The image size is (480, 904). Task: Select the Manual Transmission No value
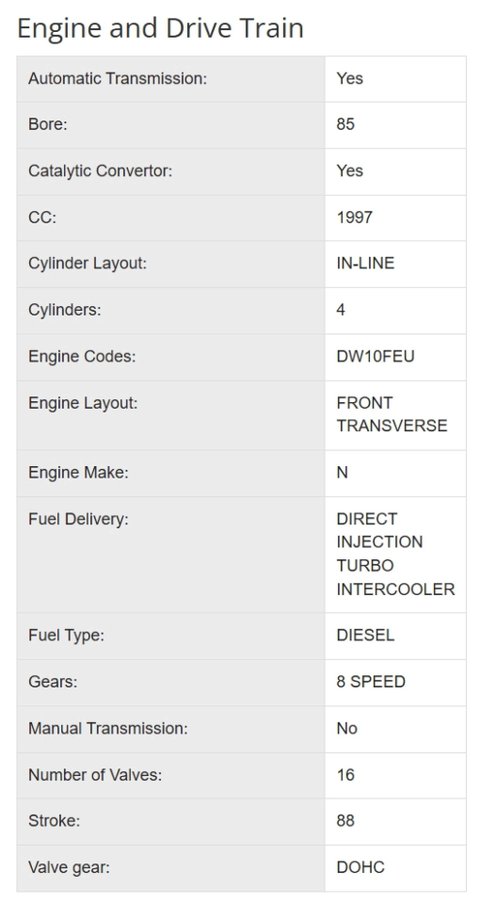[x=347, y=728]
